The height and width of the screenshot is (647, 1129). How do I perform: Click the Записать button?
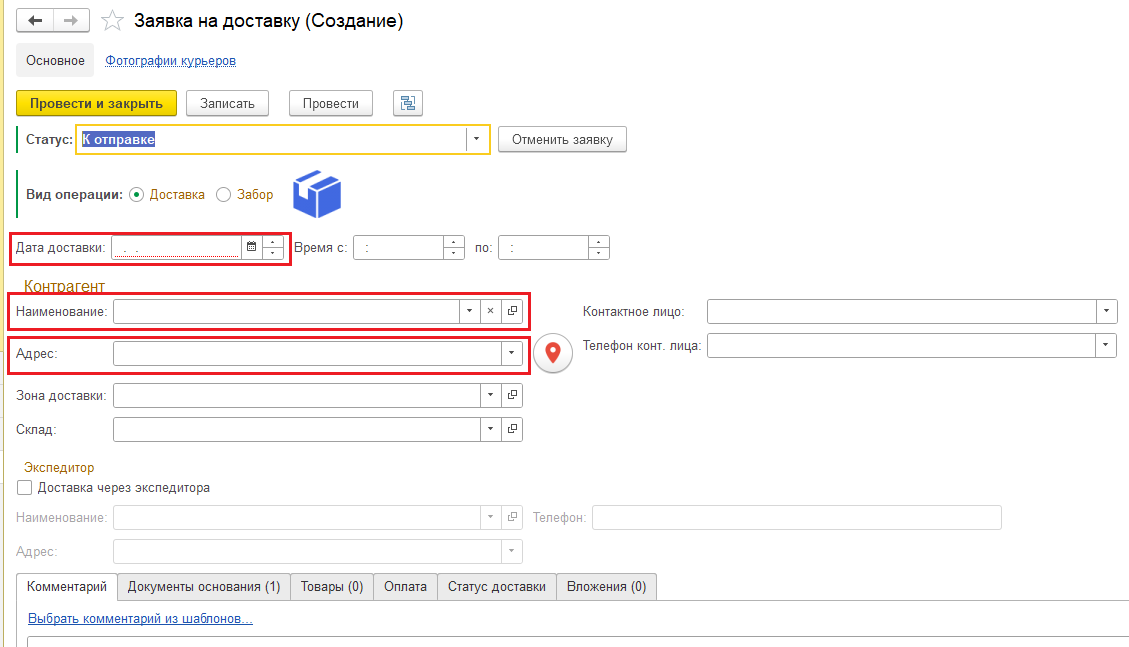click(228, 104)
